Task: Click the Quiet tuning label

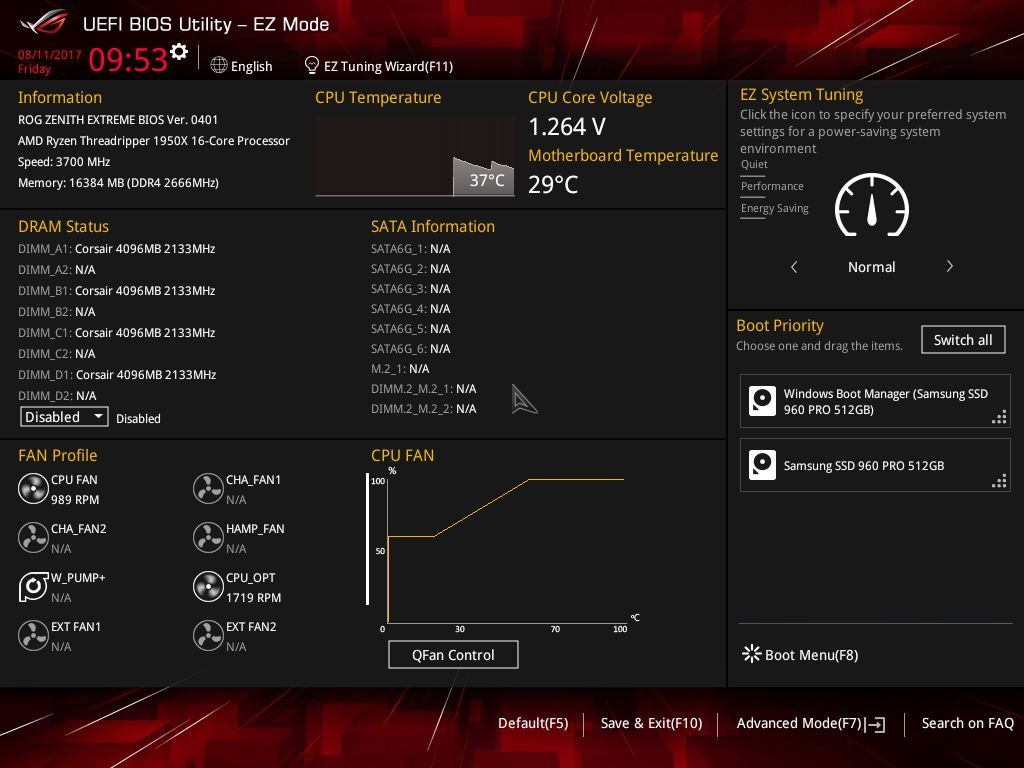Action: click(x=754, y=164)
